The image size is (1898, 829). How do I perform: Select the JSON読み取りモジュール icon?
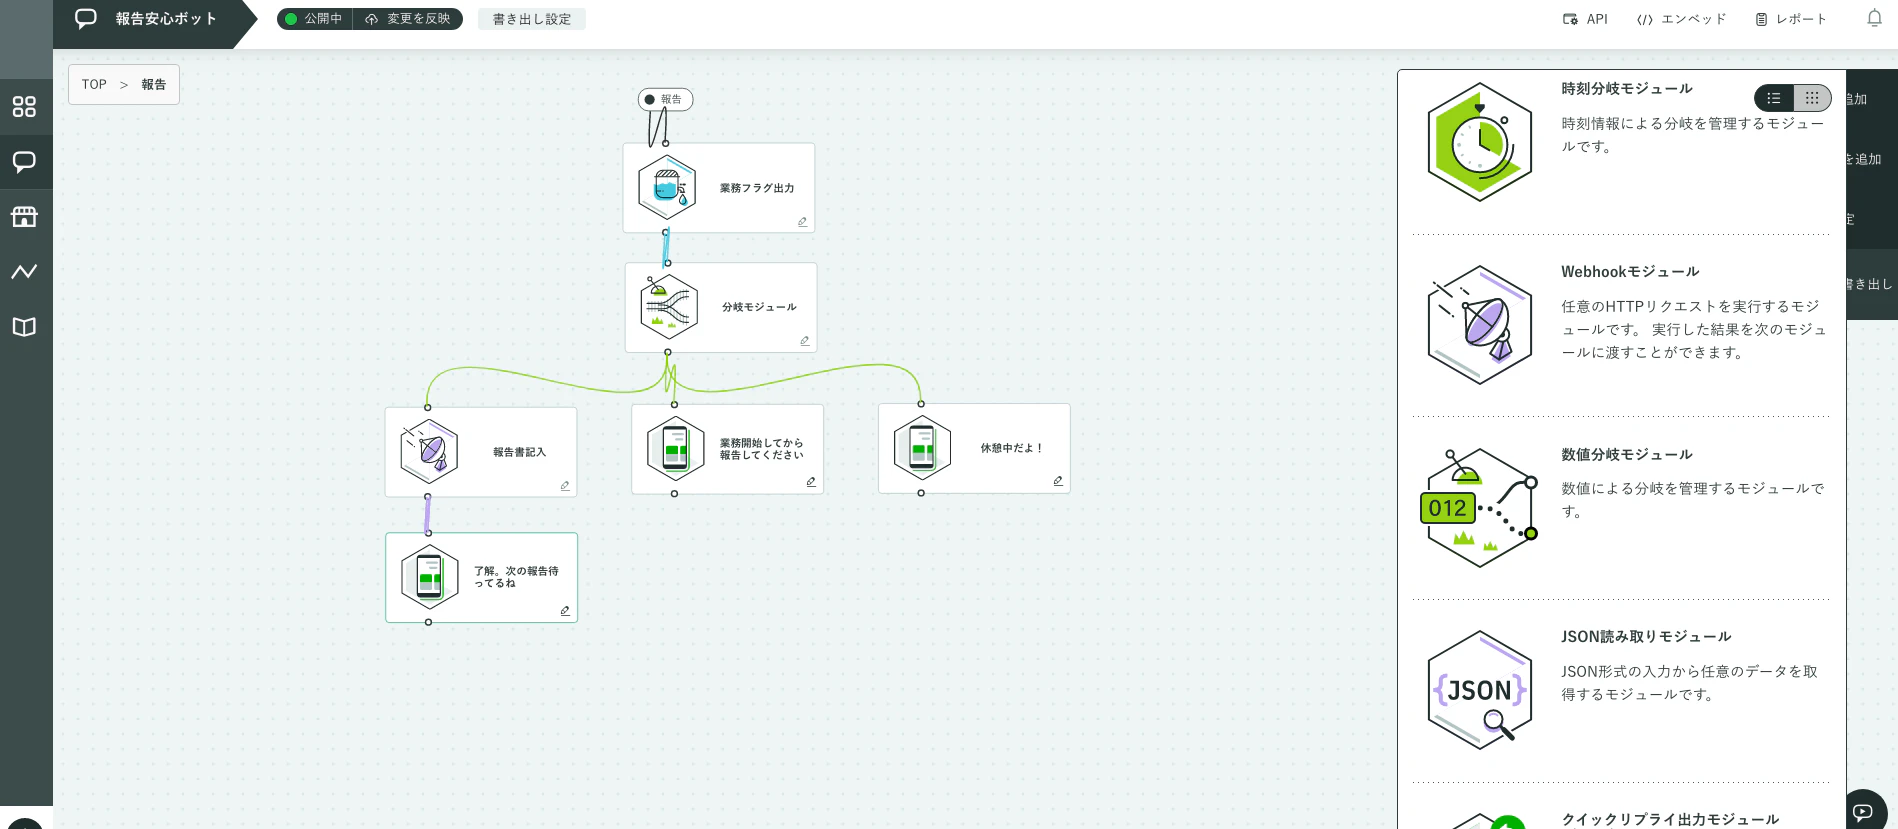coord(1479,690)
